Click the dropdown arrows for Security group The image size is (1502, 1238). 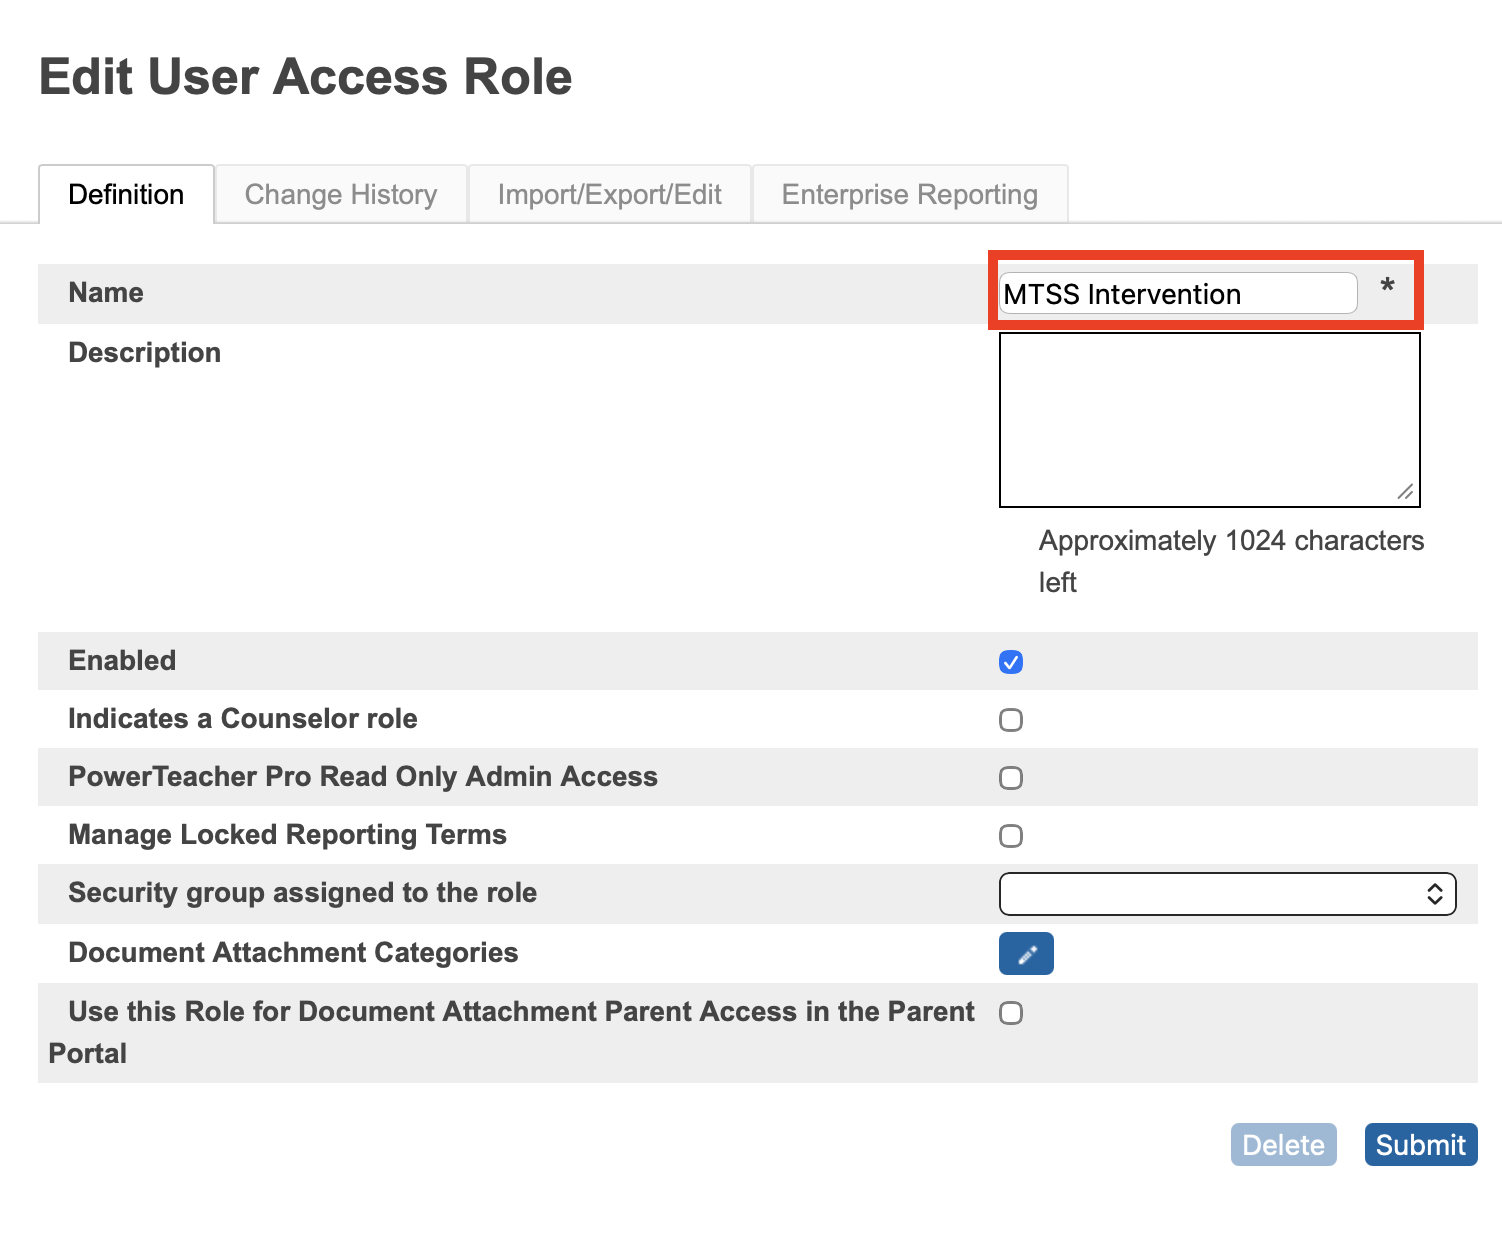point(1437,893)
